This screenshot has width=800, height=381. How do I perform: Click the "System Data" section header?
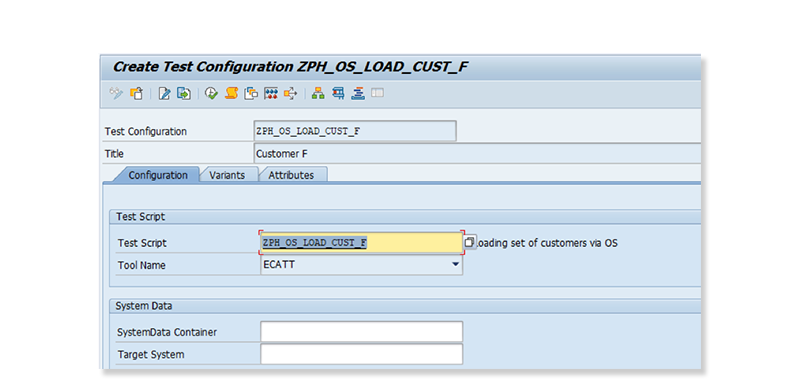[143, 306]
